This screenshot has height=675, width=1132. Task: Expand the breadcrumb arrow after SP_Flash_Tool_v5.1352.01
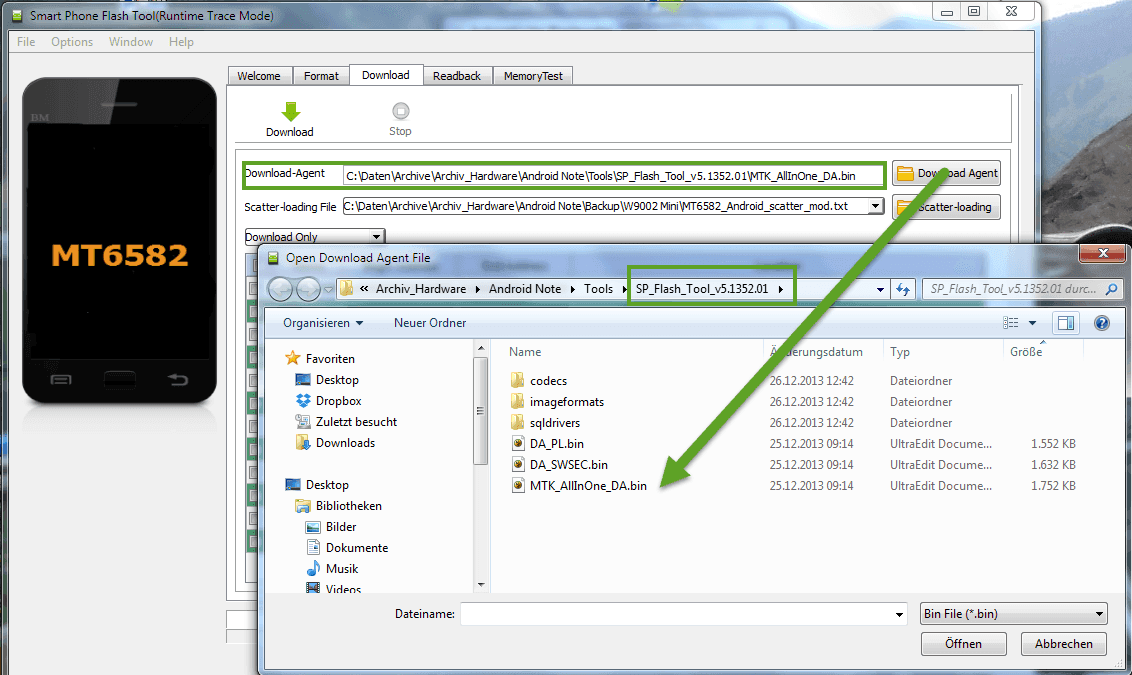coord(781,289)
